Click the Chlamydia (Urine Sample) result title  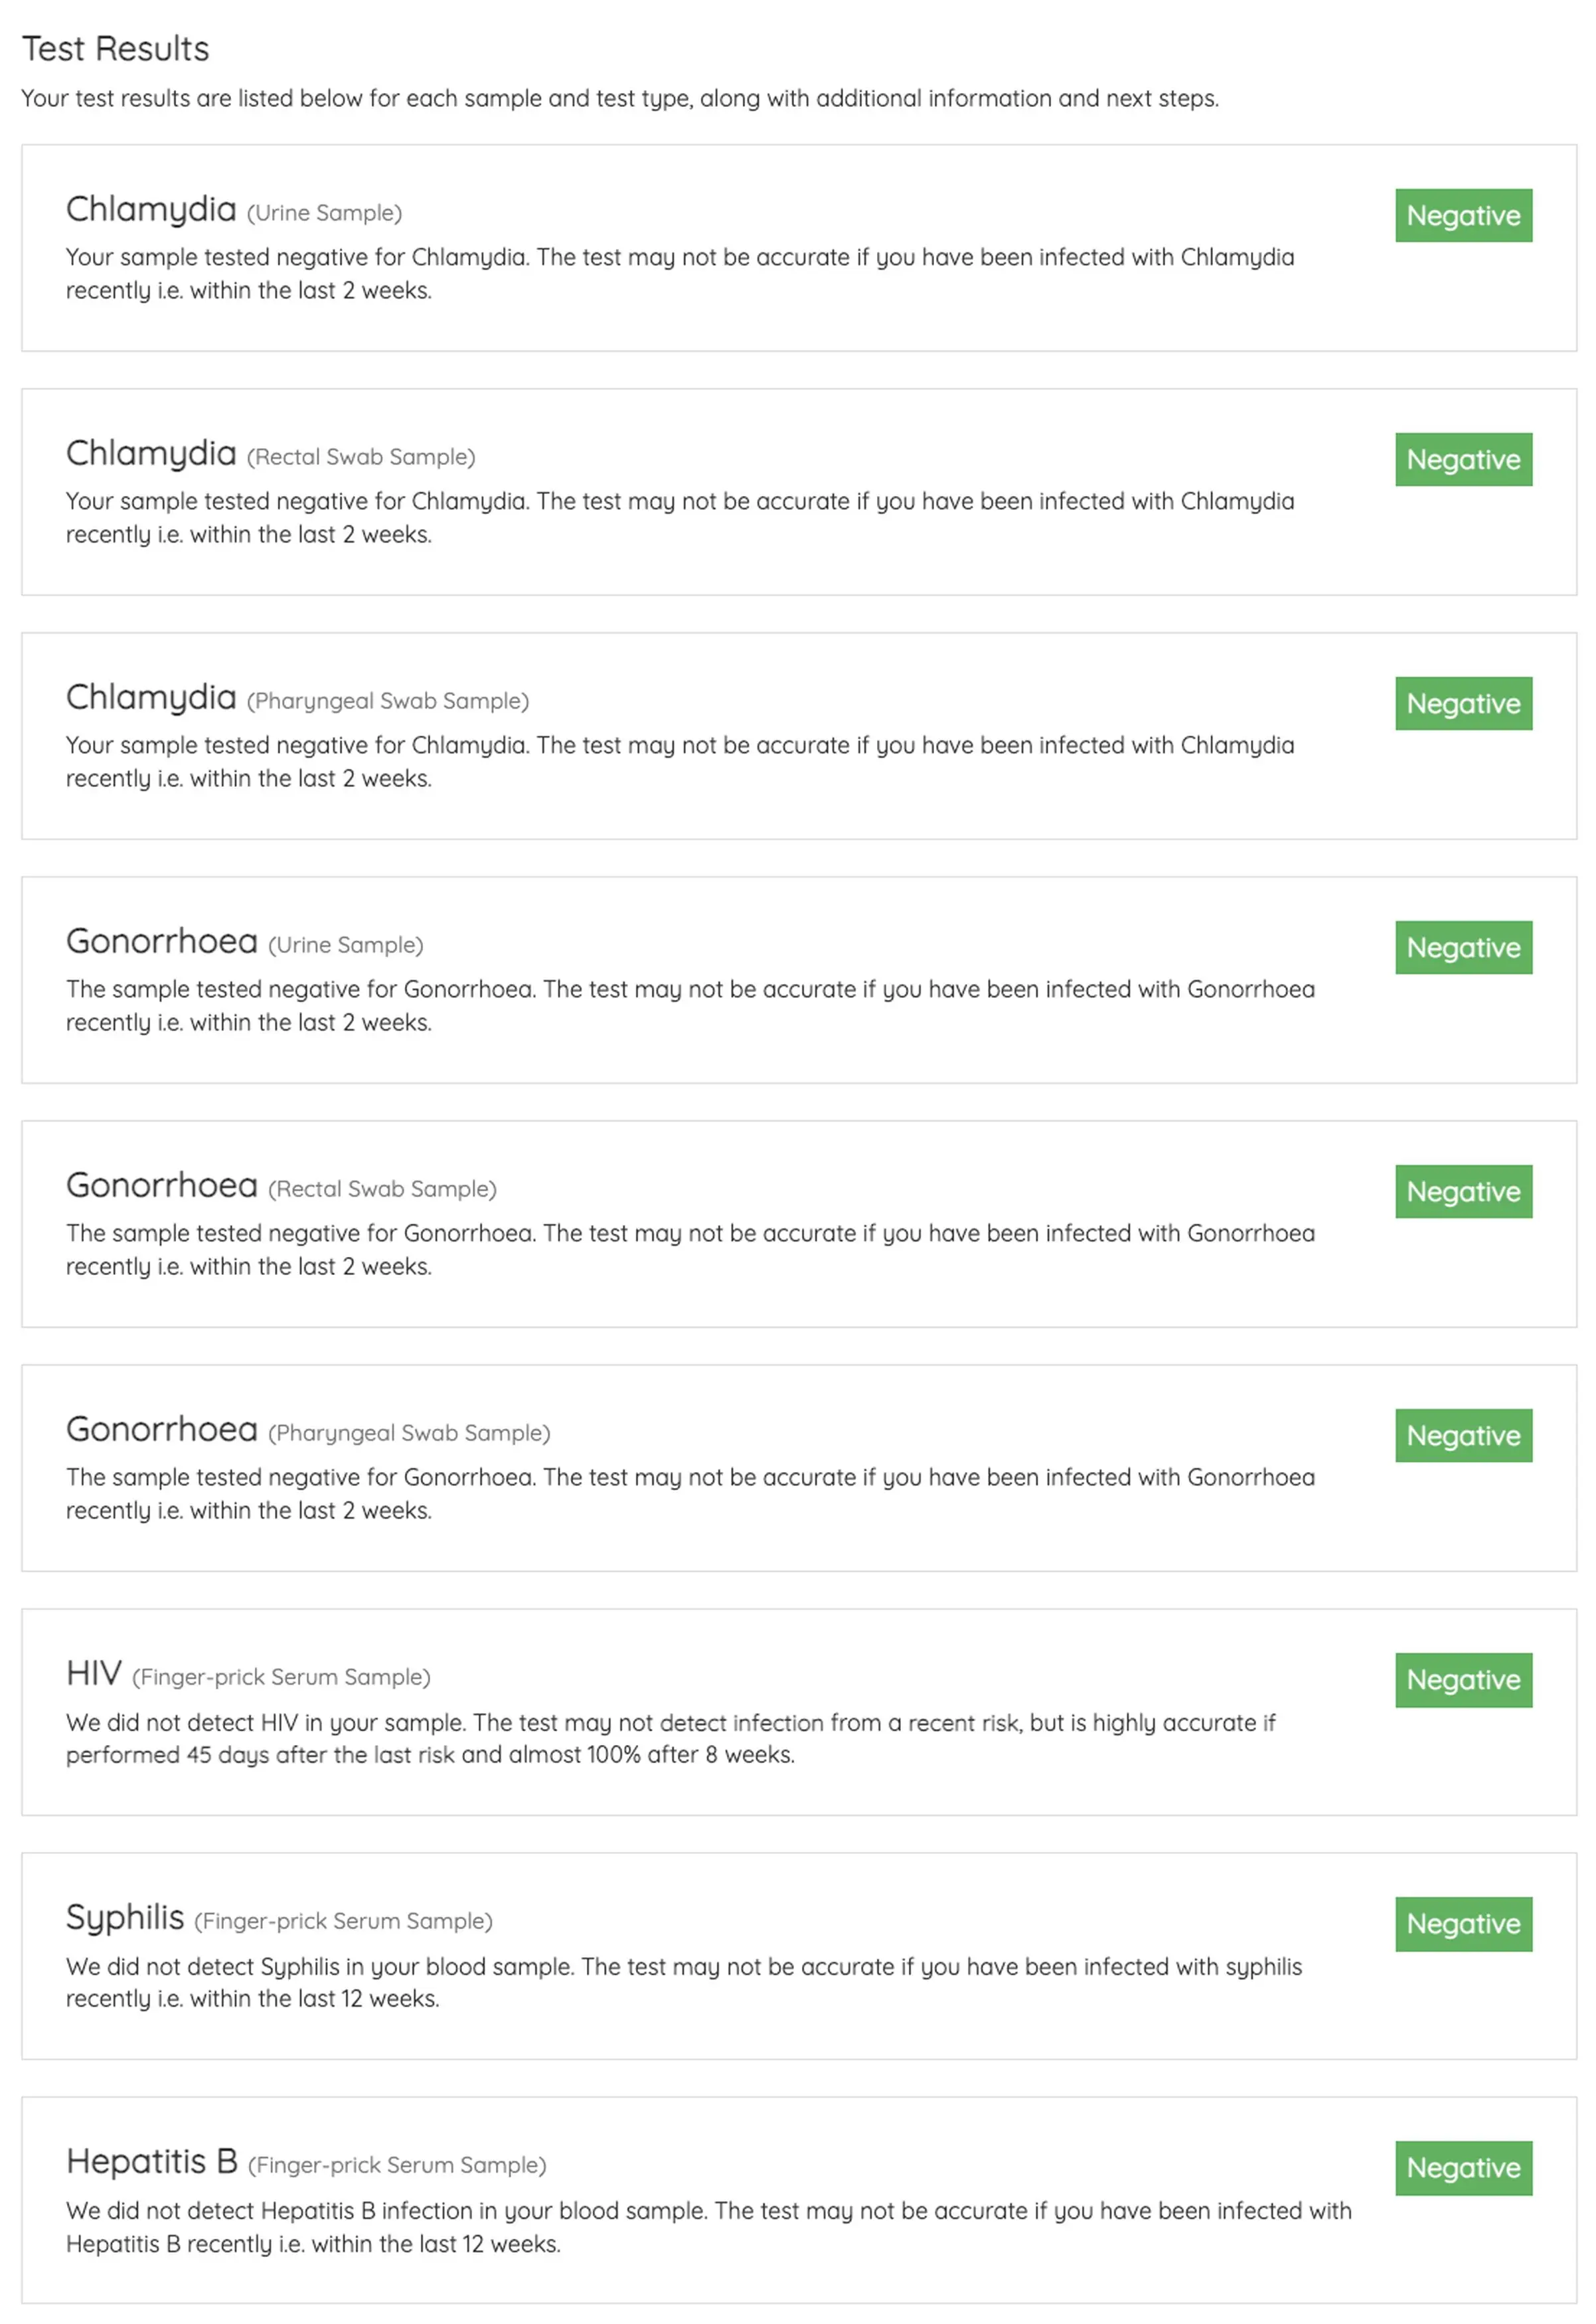click(x=233, y=210)
